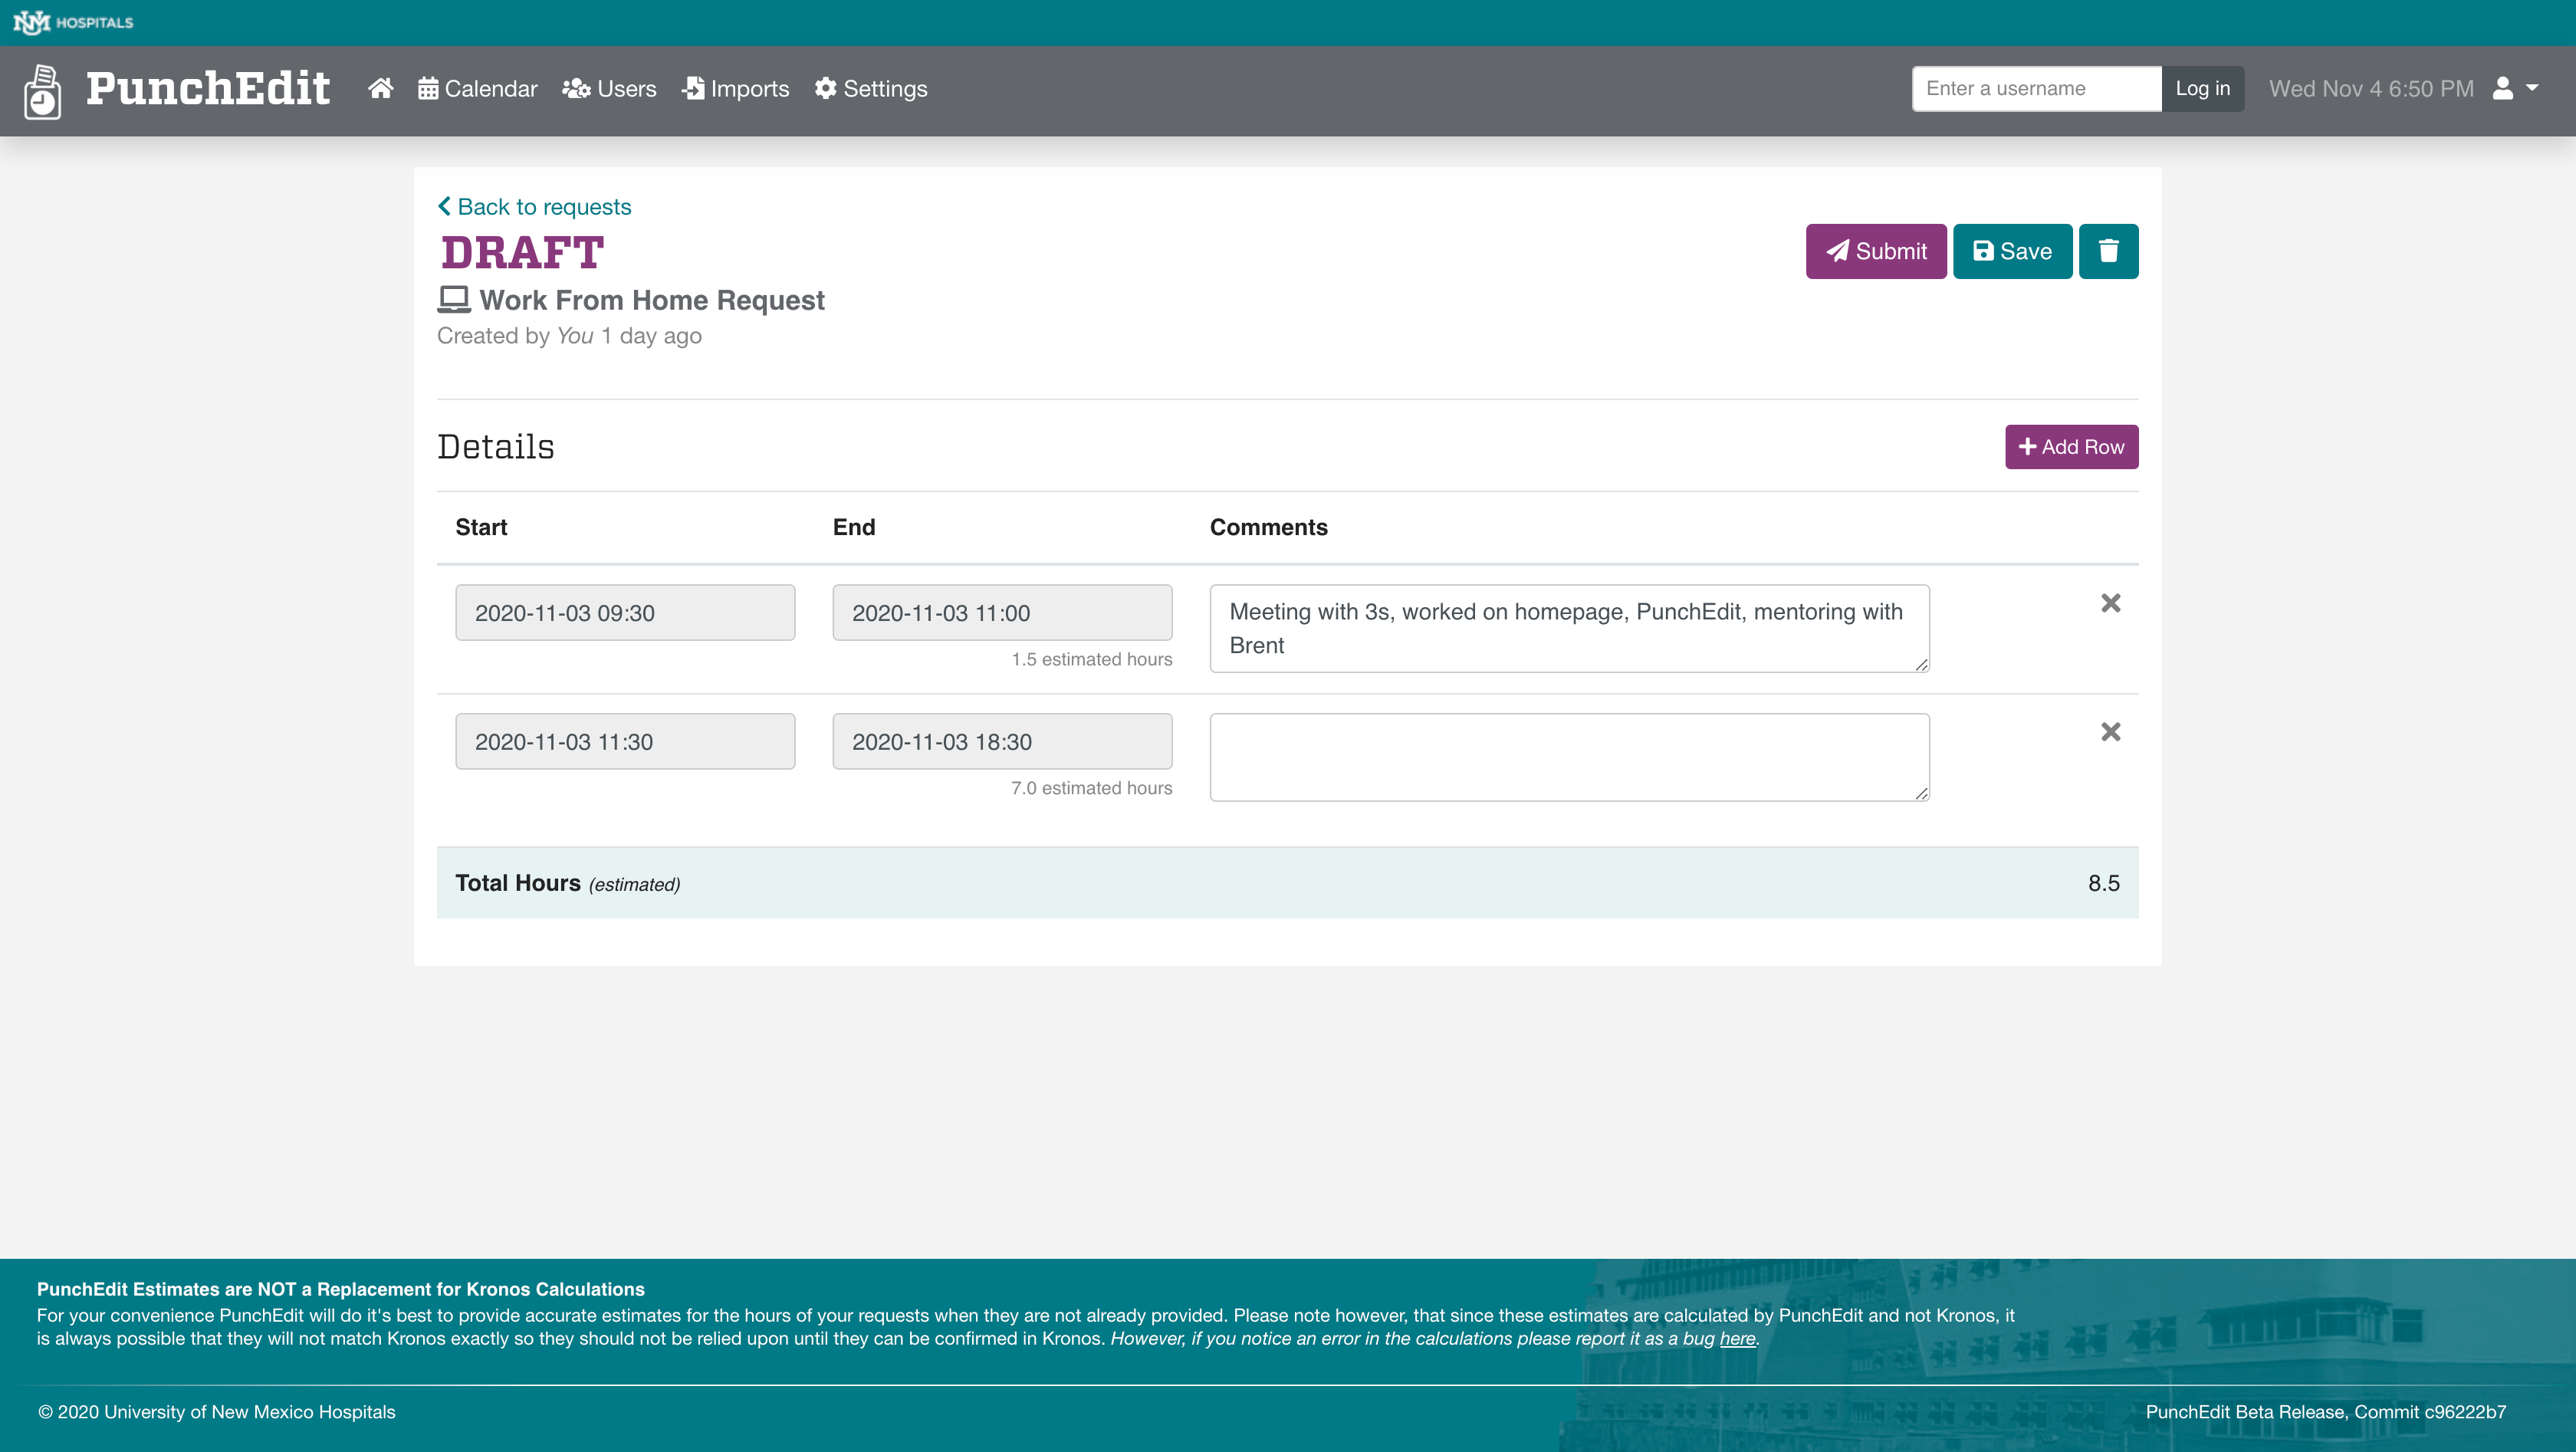The height and width of the screenshot is (1452, 2576).
Task: Click the '7.0 estimated hours' text
Action: click(x=1091, y=788)
